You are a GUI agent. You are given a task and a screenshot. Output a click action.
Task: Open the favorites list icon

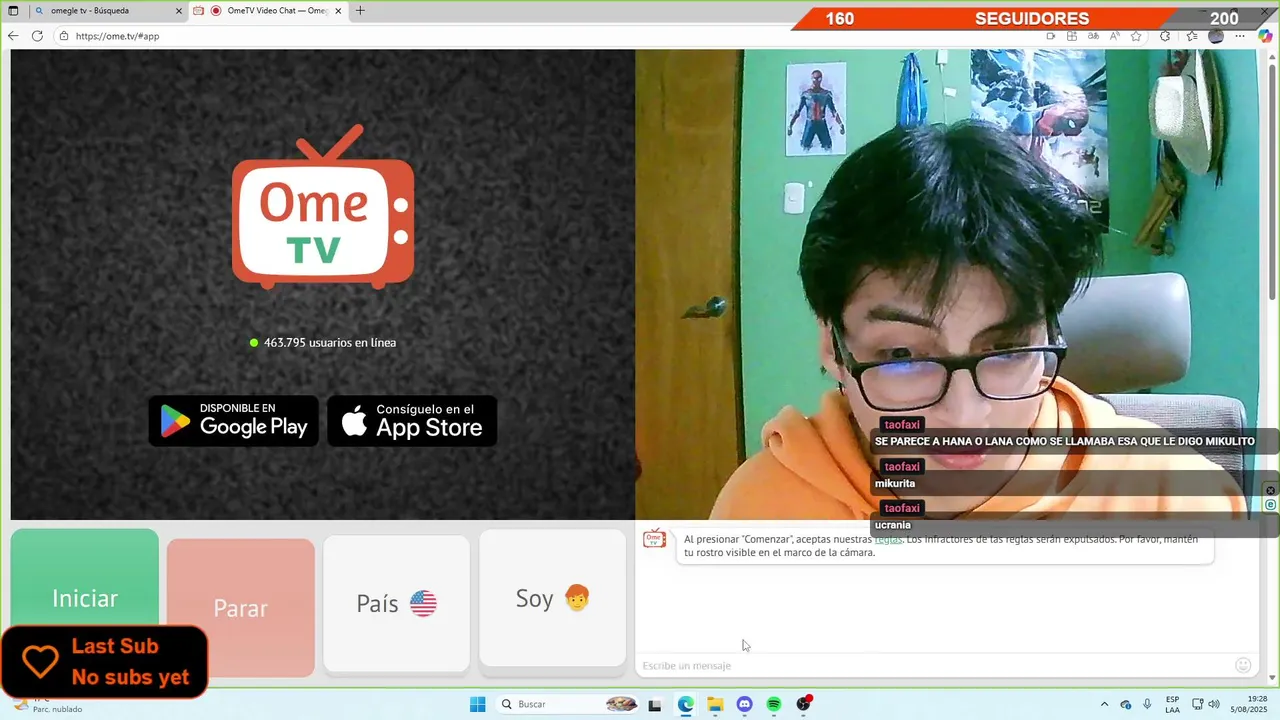tap(1192, 36)
